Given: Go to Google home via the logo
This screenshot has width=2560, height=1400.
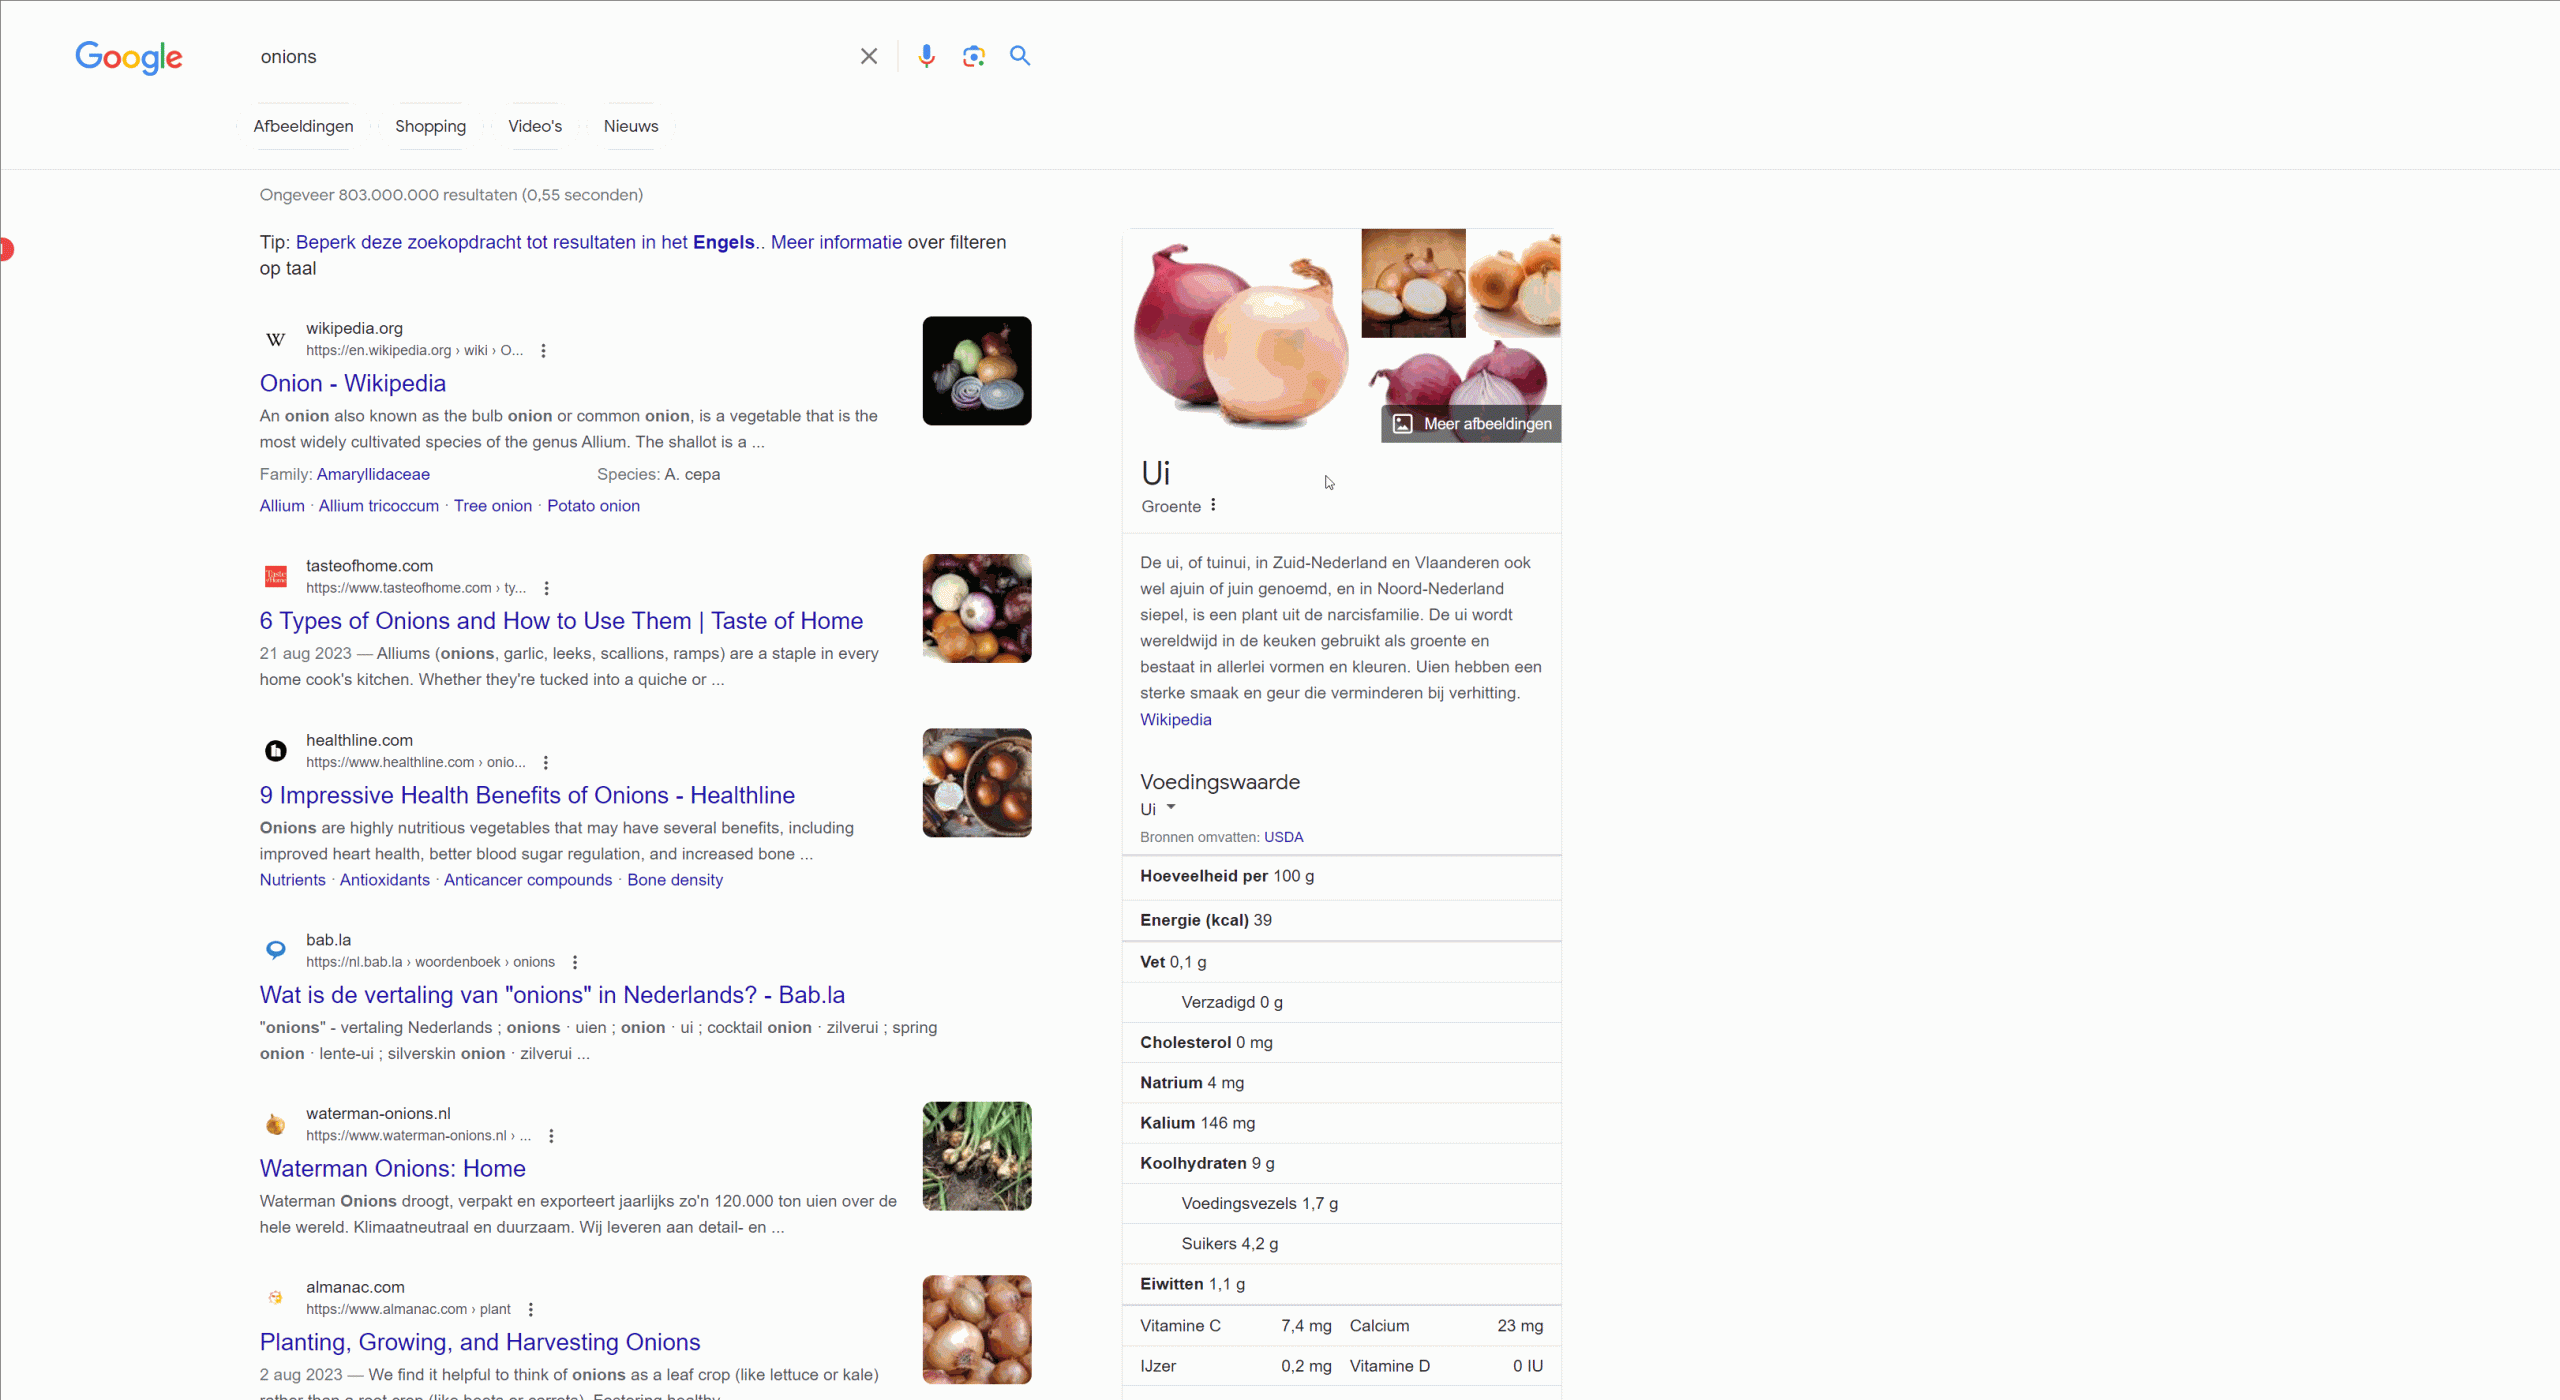Looking at the screenshot, I should click(x=129, y=57).
